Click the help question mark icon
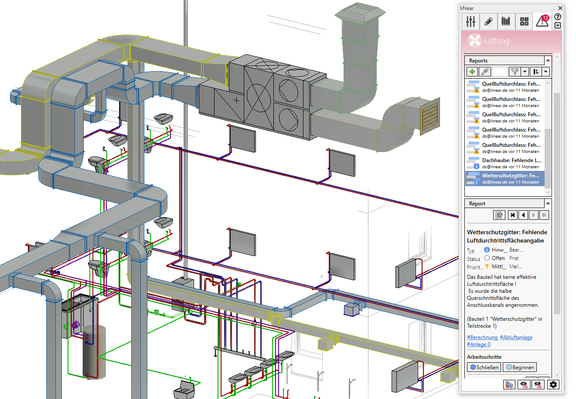576x399 pixels. 557,17
